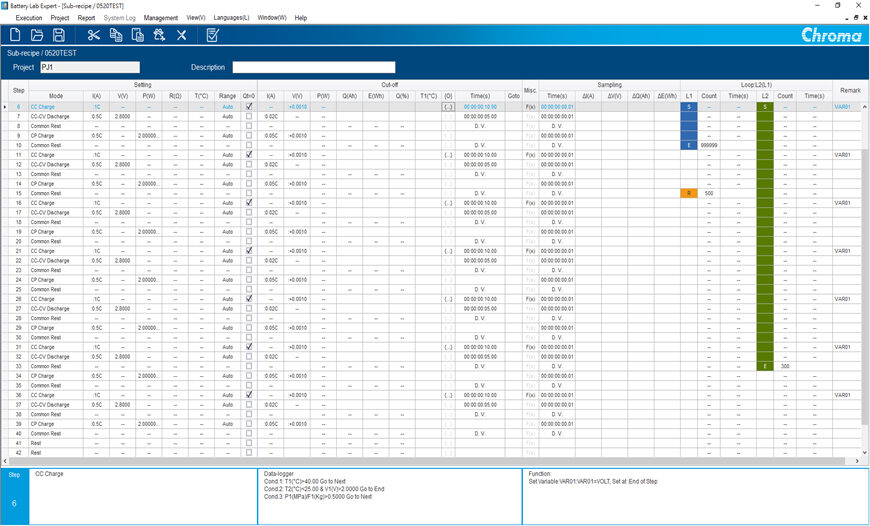The image size is (870, 526).
Task: Paste a step with the clipboard icon
Action: pyautogui.click(x=138, y=36)
